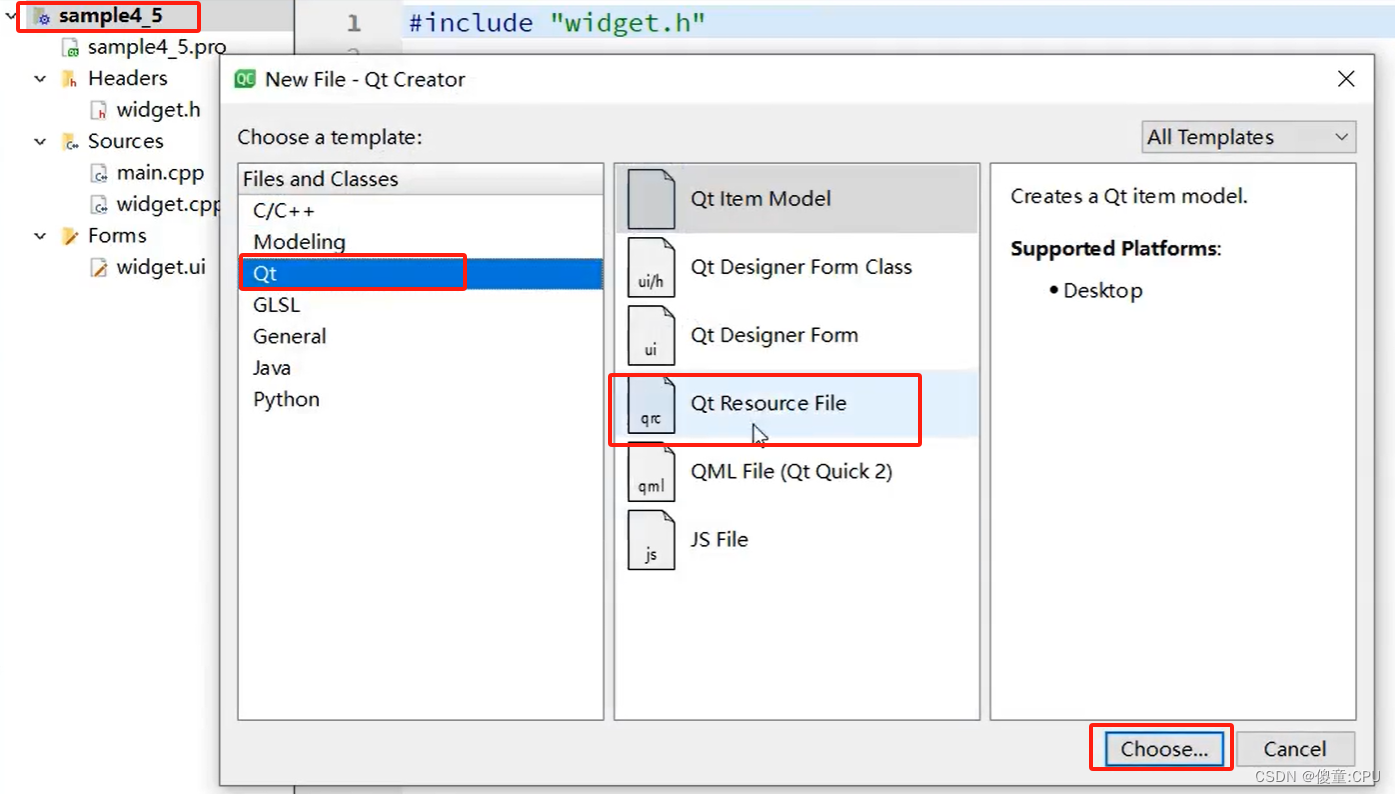Click the Headers folder icon
Viewport: 1395px width, 794px height.
[x=70, y=79]
